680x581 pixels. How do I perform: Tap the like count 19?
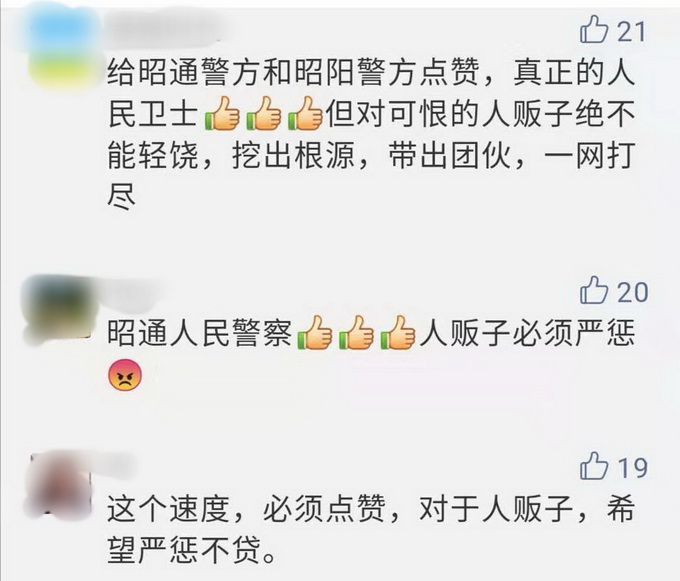633,467
